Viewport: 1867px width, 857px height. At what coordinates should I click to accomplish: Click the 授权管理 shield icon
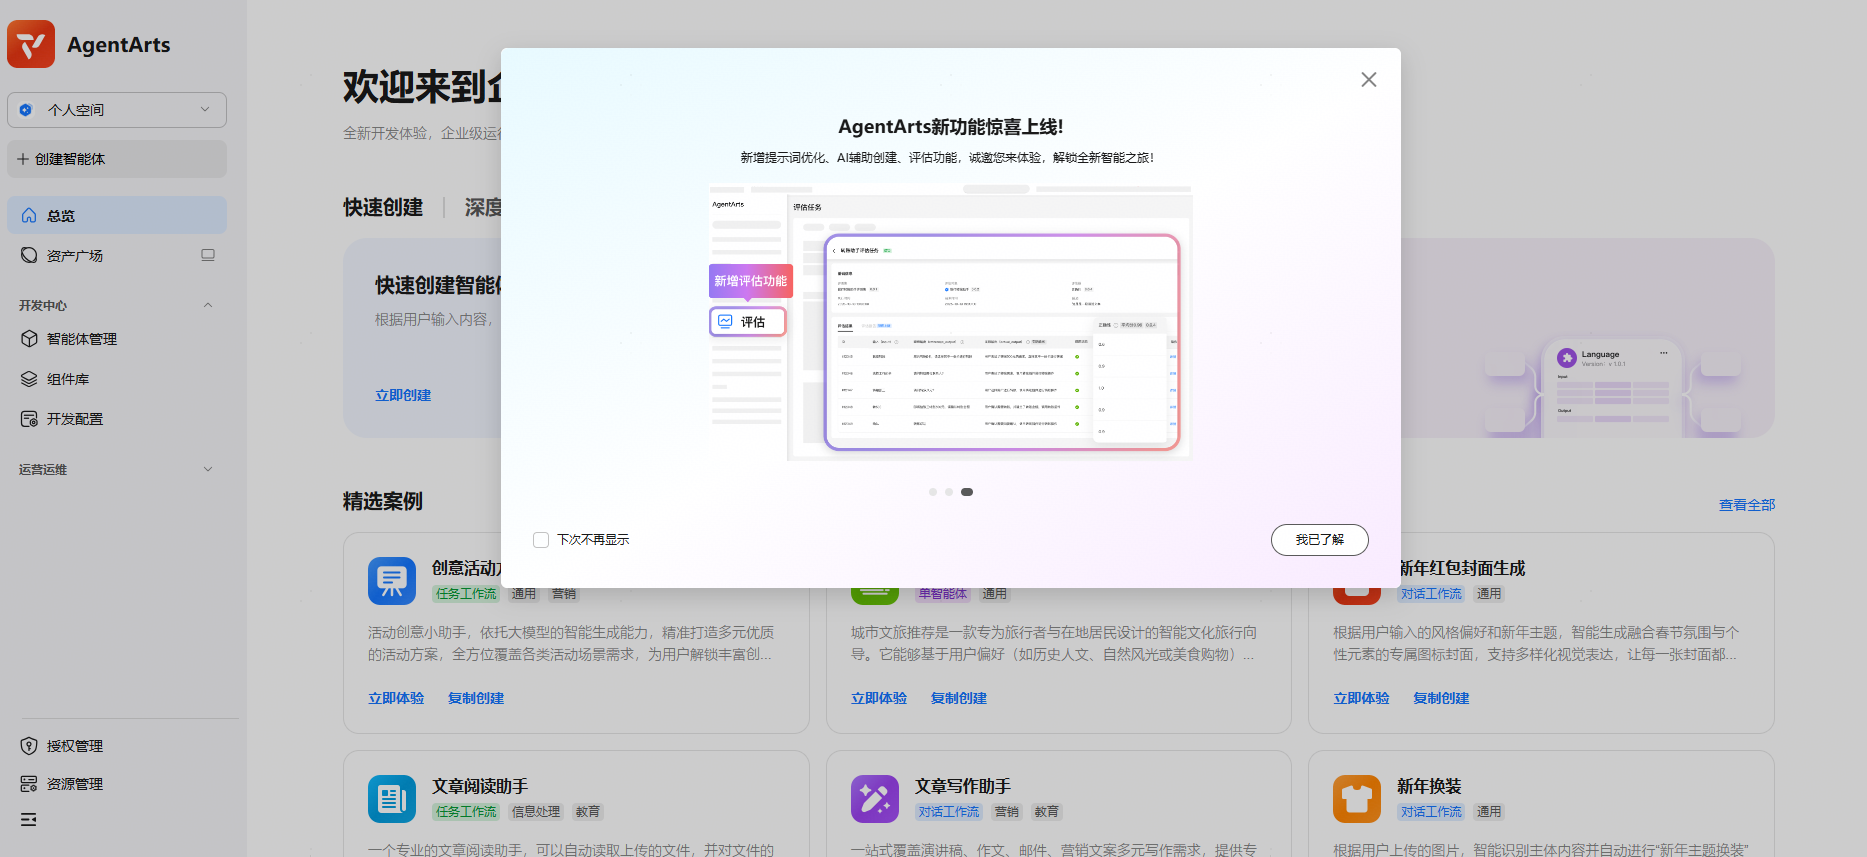point(29,746)
